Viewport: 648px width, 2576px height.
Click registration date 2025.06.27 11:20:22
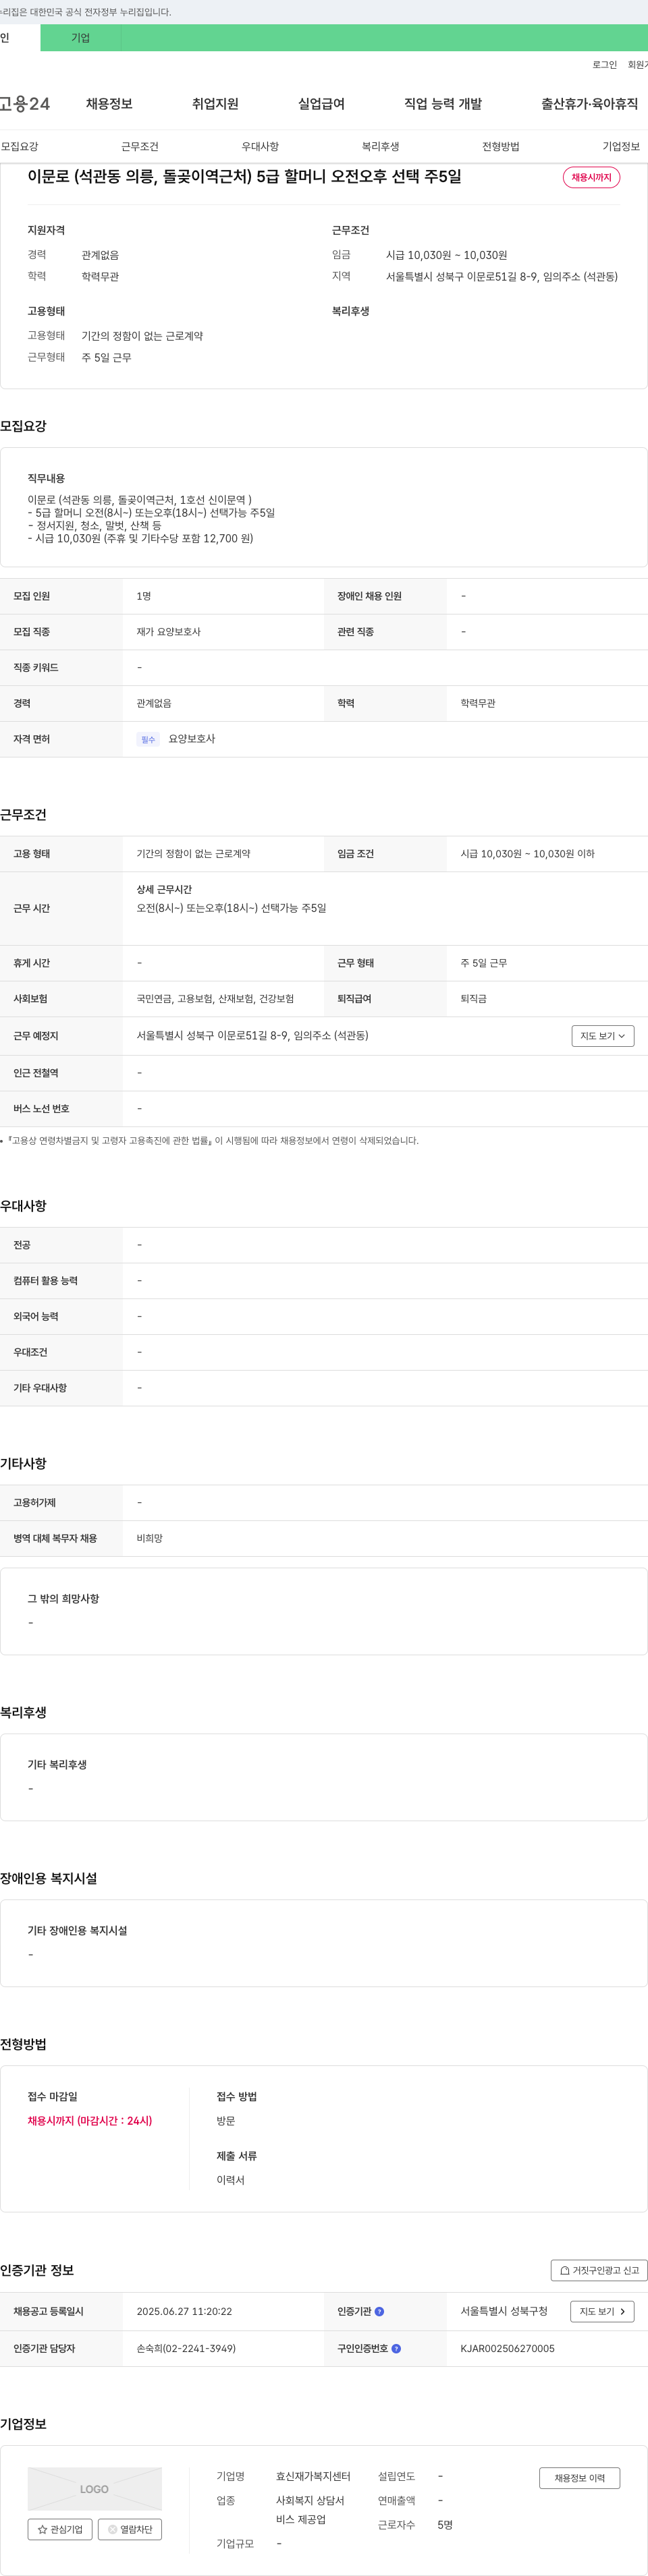pyautogui.click(x=184, y=2311)
